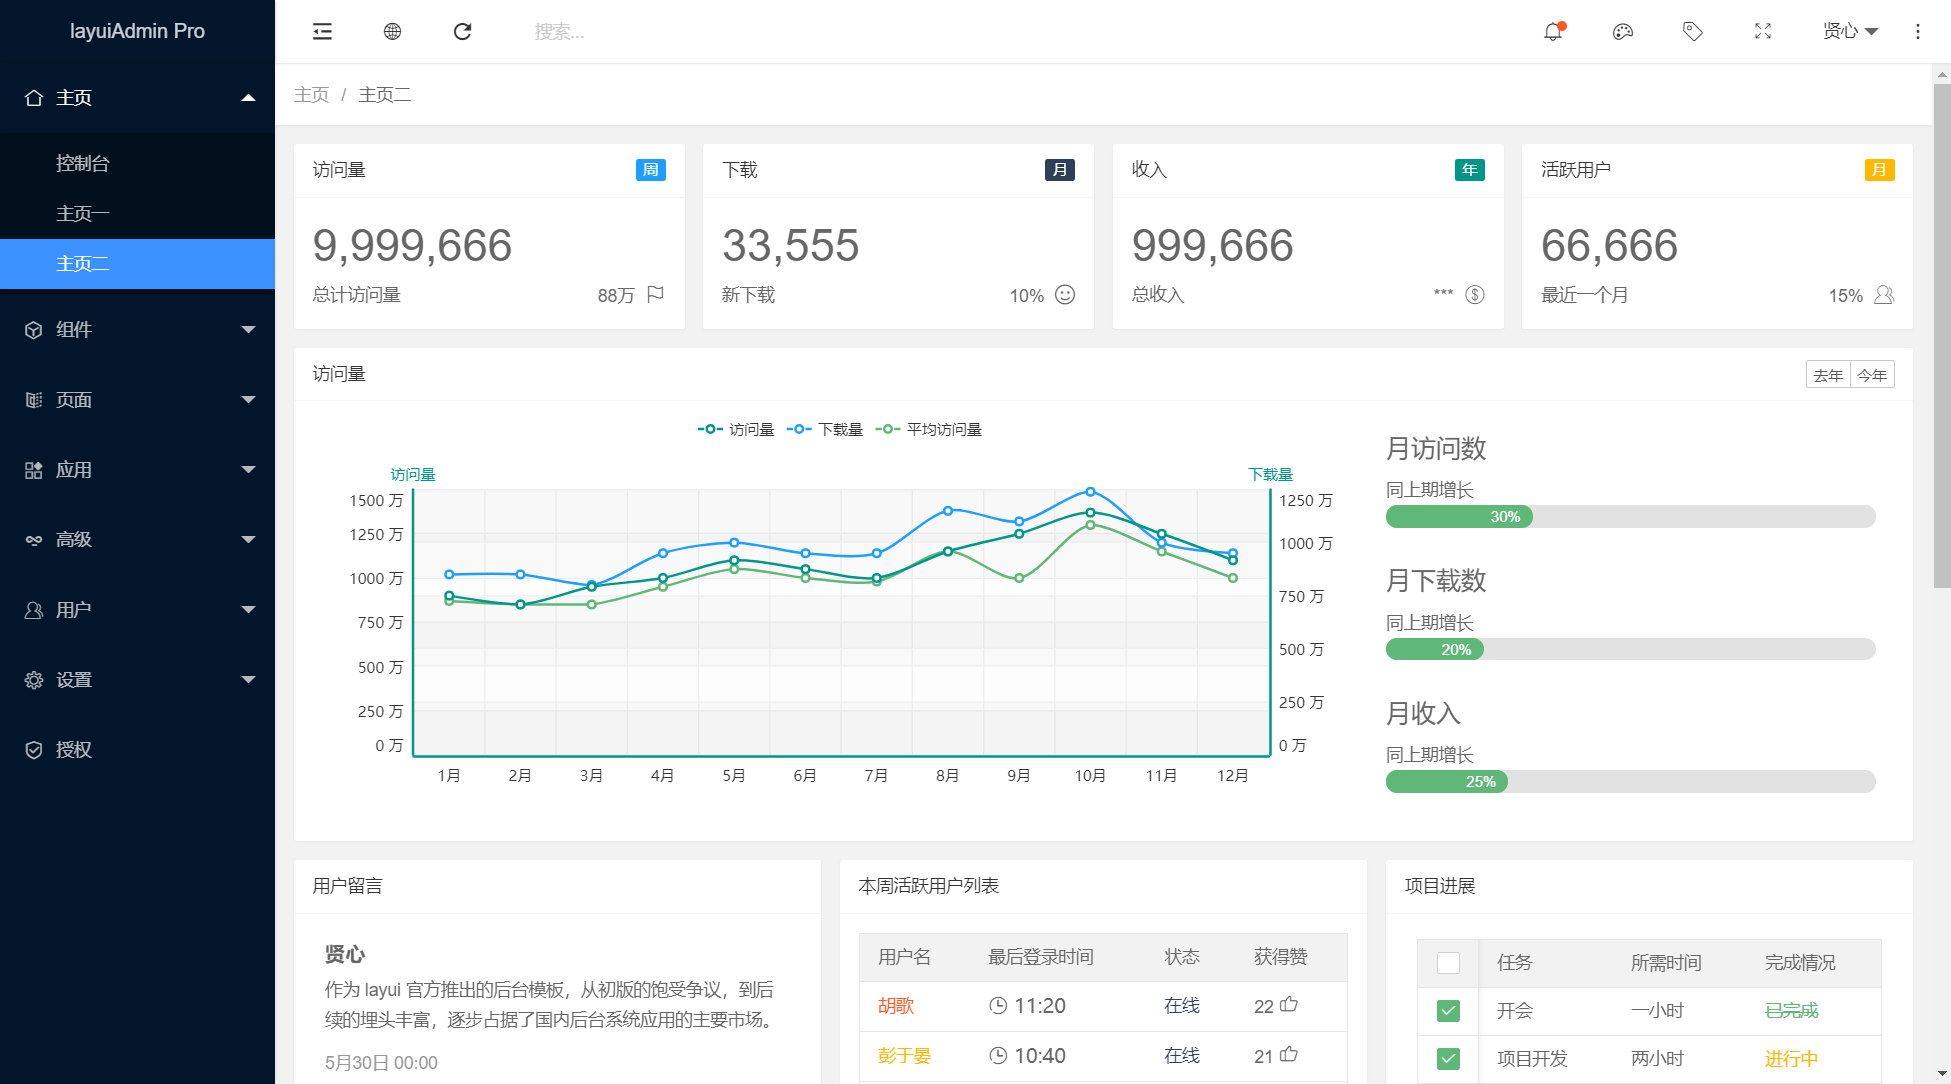The width and height of the screenshot is (1951, 1084).
Task: Click the 去年 button
Action: pos(1828,375)
